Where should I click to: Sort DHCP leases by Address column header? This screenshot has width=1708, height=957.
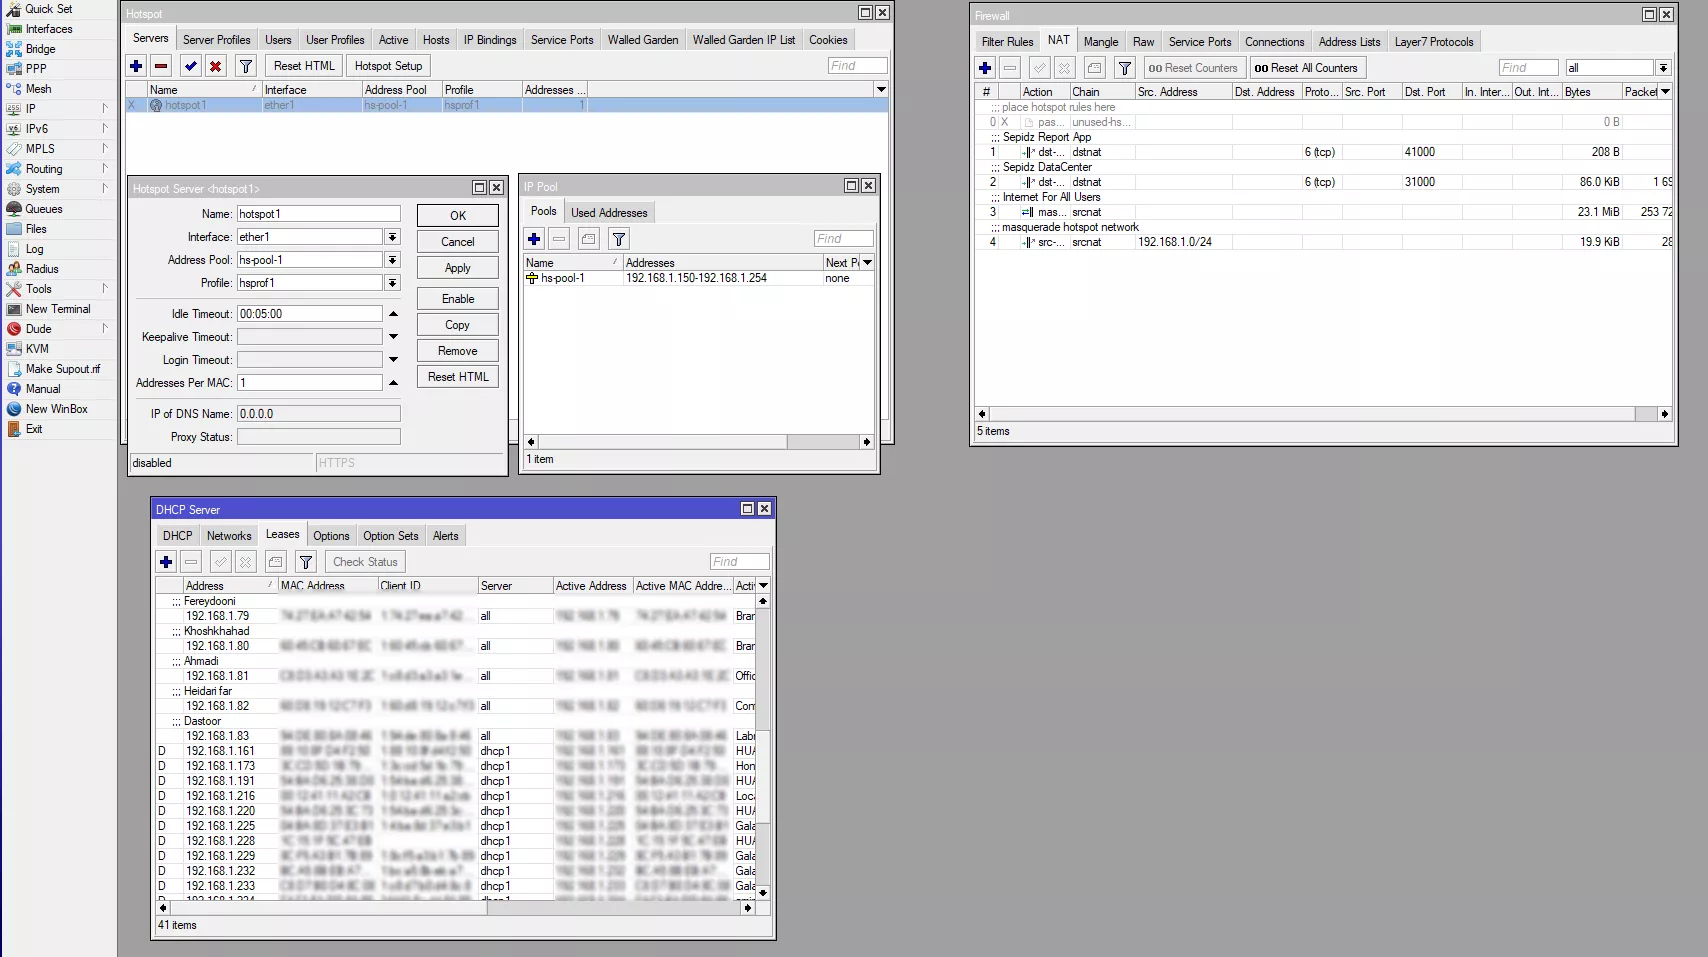[x=229, y=586]
